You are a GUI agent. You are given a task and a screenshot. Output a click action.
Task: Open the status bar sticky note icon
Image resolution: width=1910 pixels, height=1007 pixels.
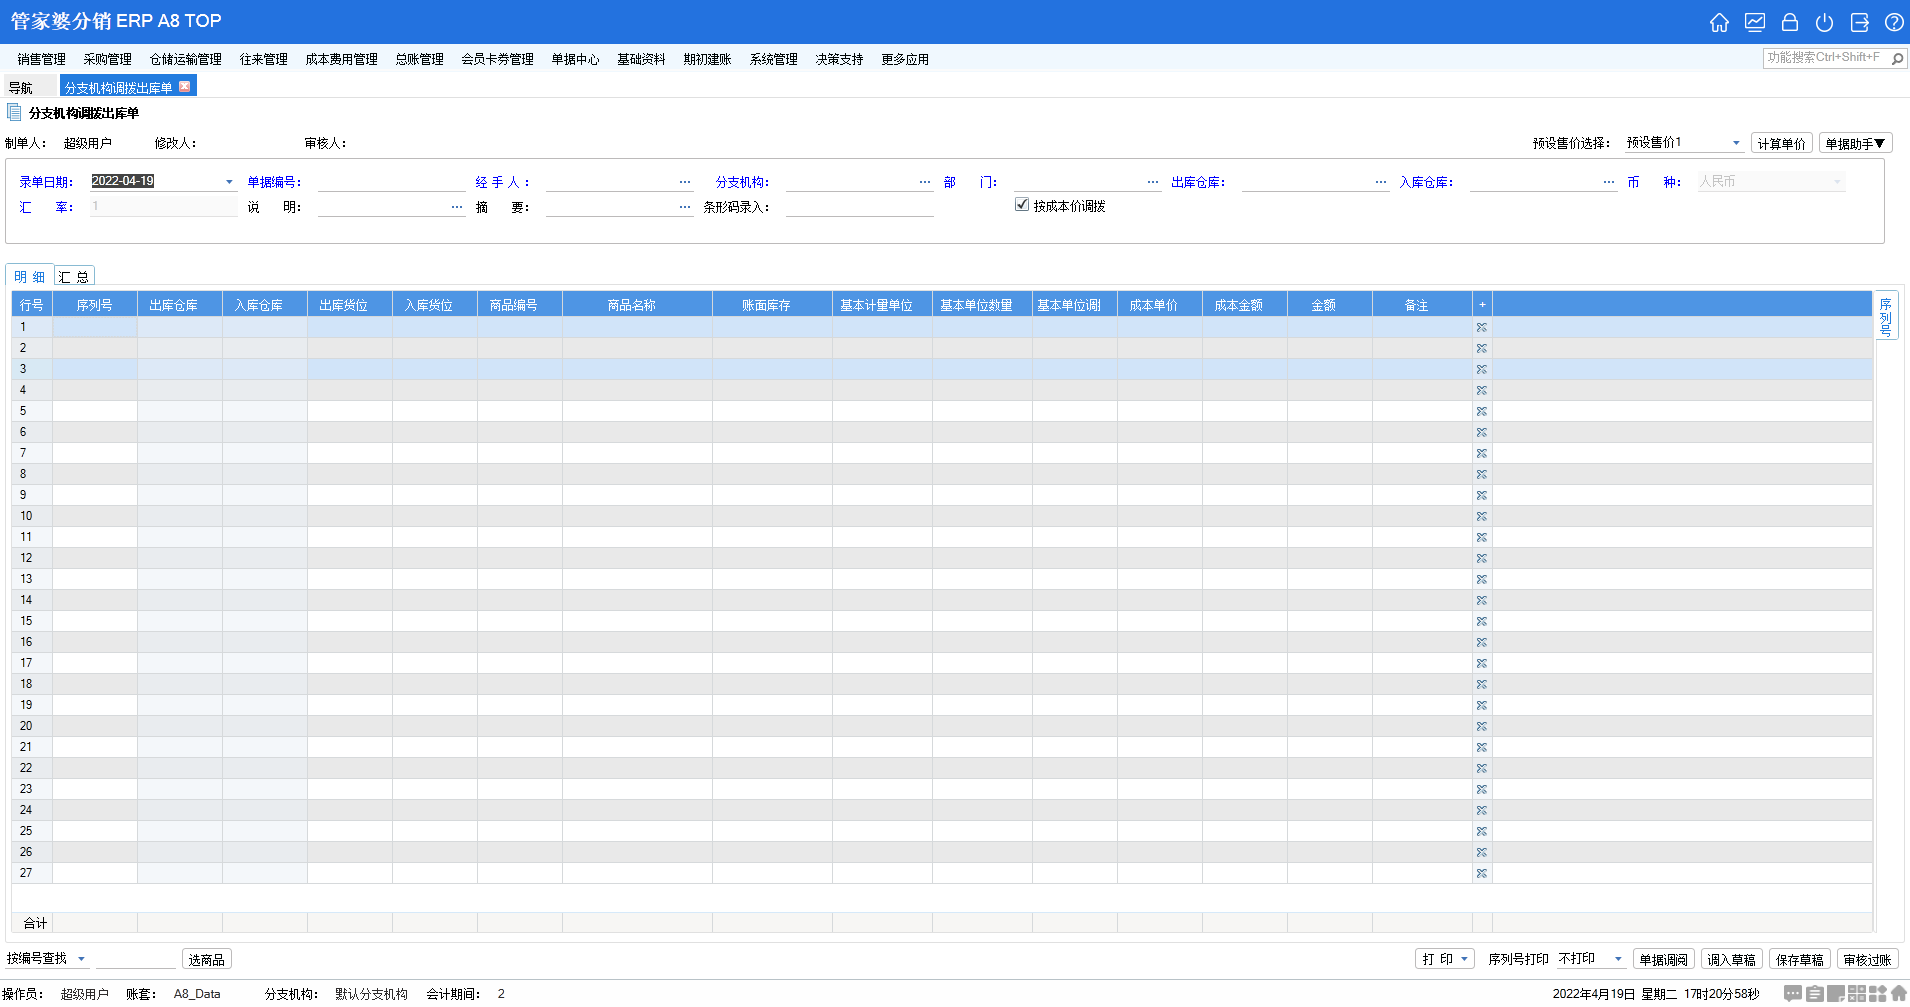pos(1836,993)
